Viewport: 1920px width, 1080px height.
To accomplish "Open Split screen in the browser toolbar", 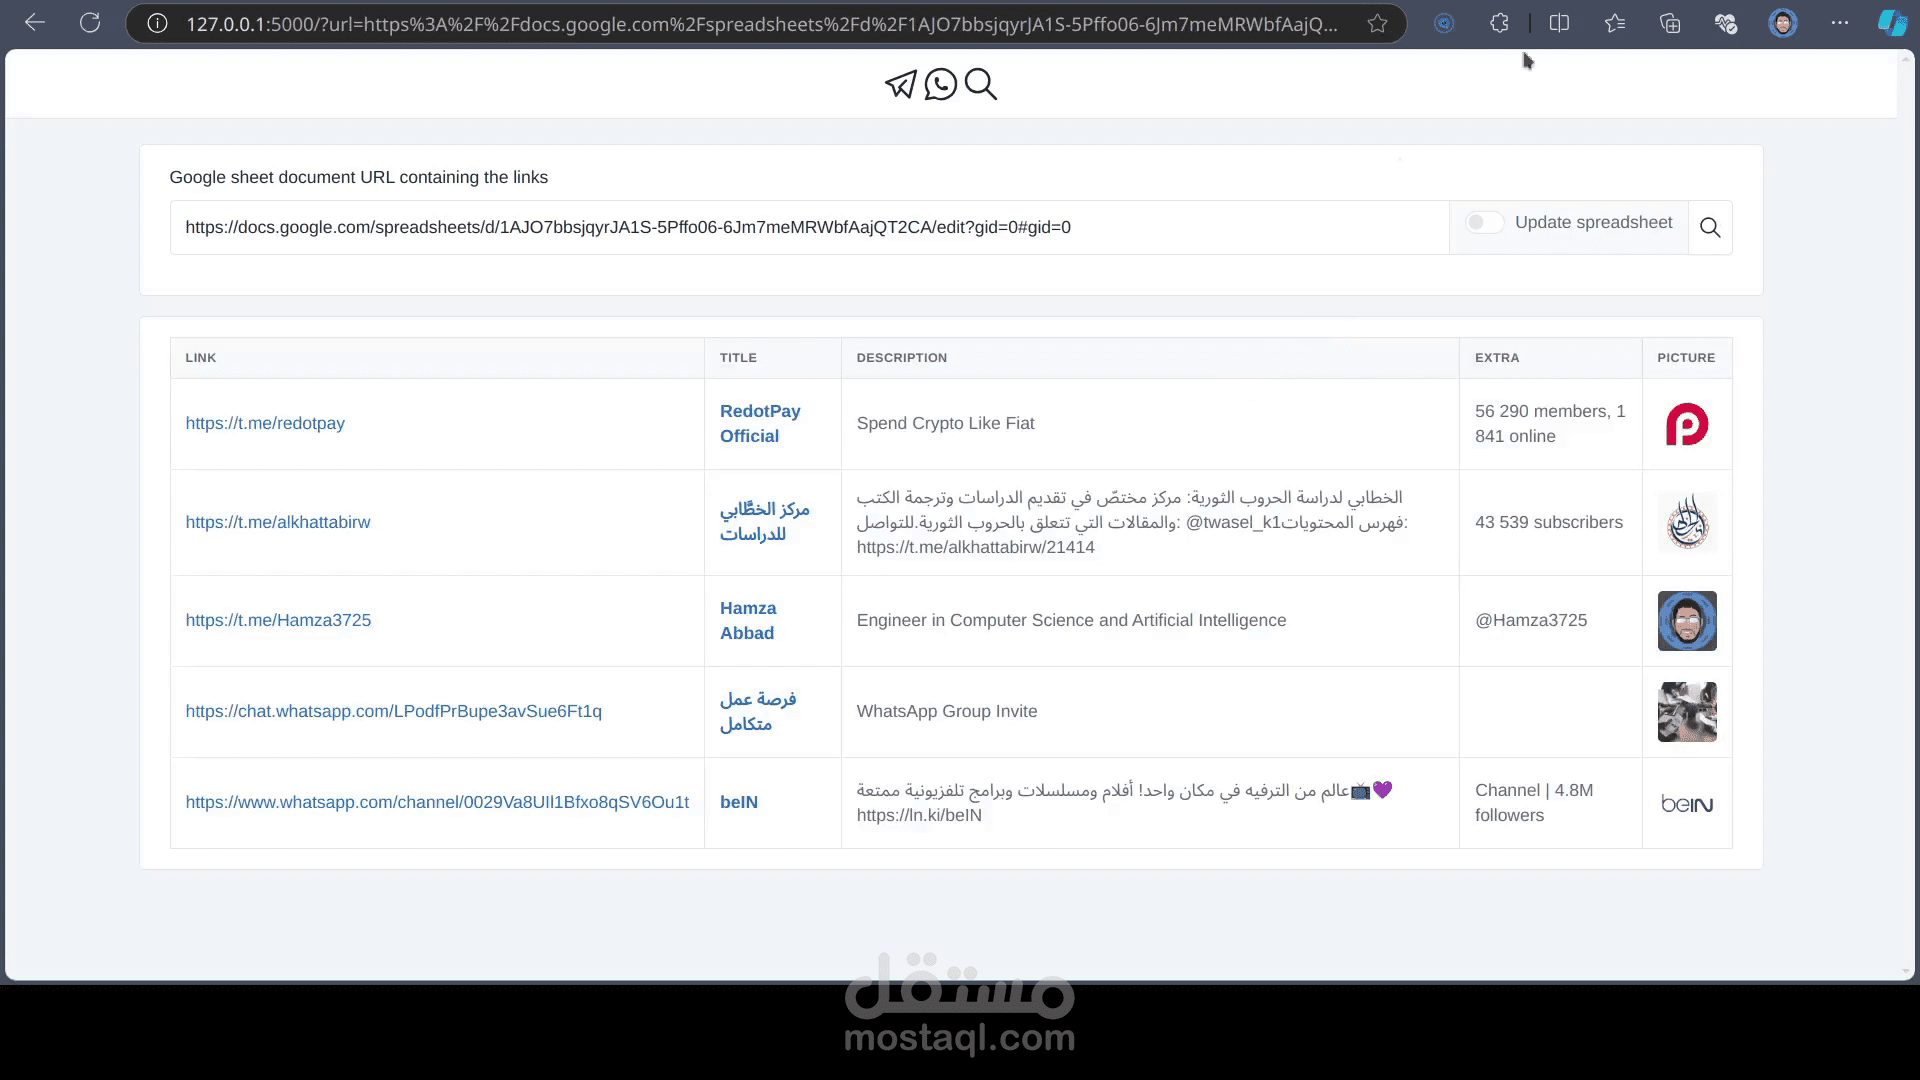I will (1560, 22).
